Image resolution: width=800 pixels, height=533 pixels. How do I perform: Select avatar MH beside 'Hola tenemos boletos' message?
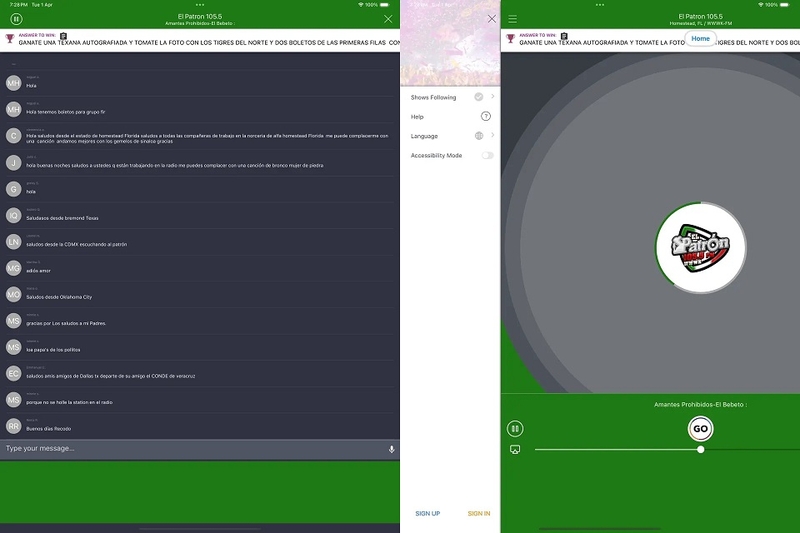13,109
